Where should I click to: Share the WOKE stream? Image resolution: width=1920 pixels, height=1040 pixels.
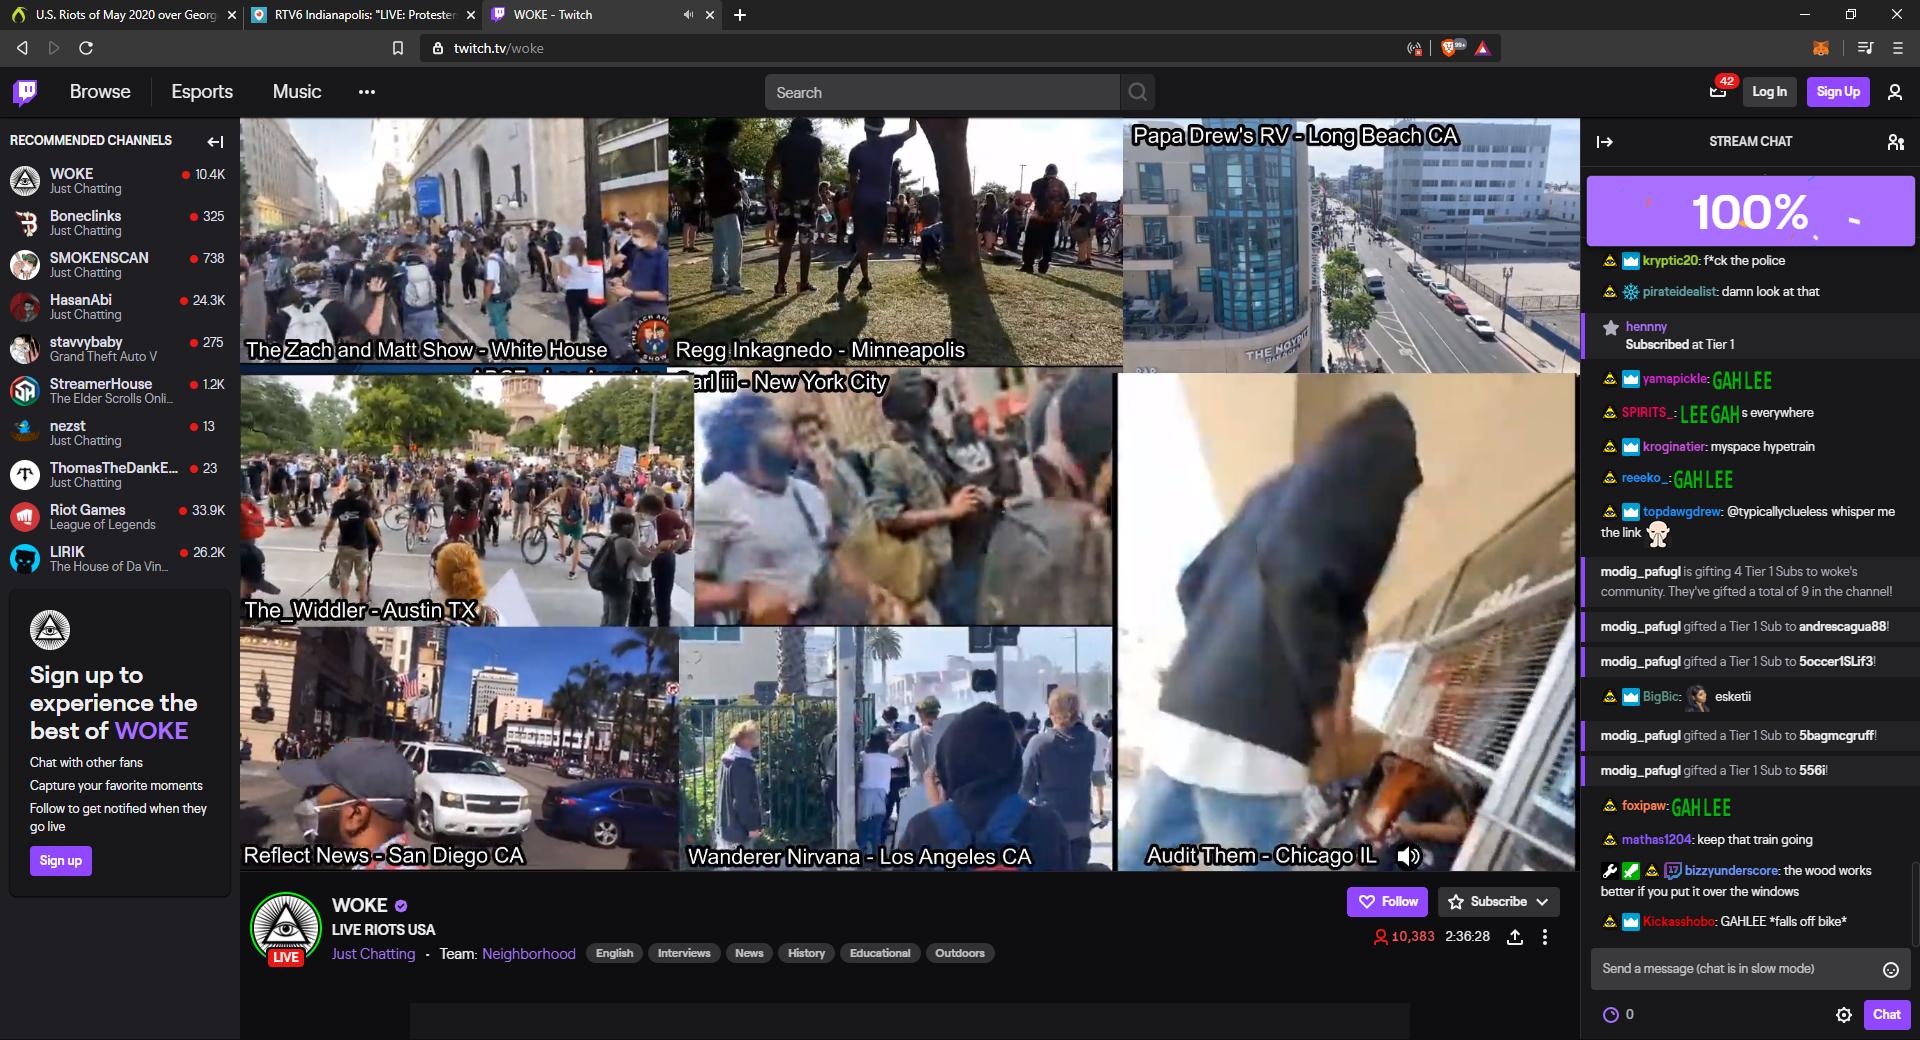(1515, 937)
